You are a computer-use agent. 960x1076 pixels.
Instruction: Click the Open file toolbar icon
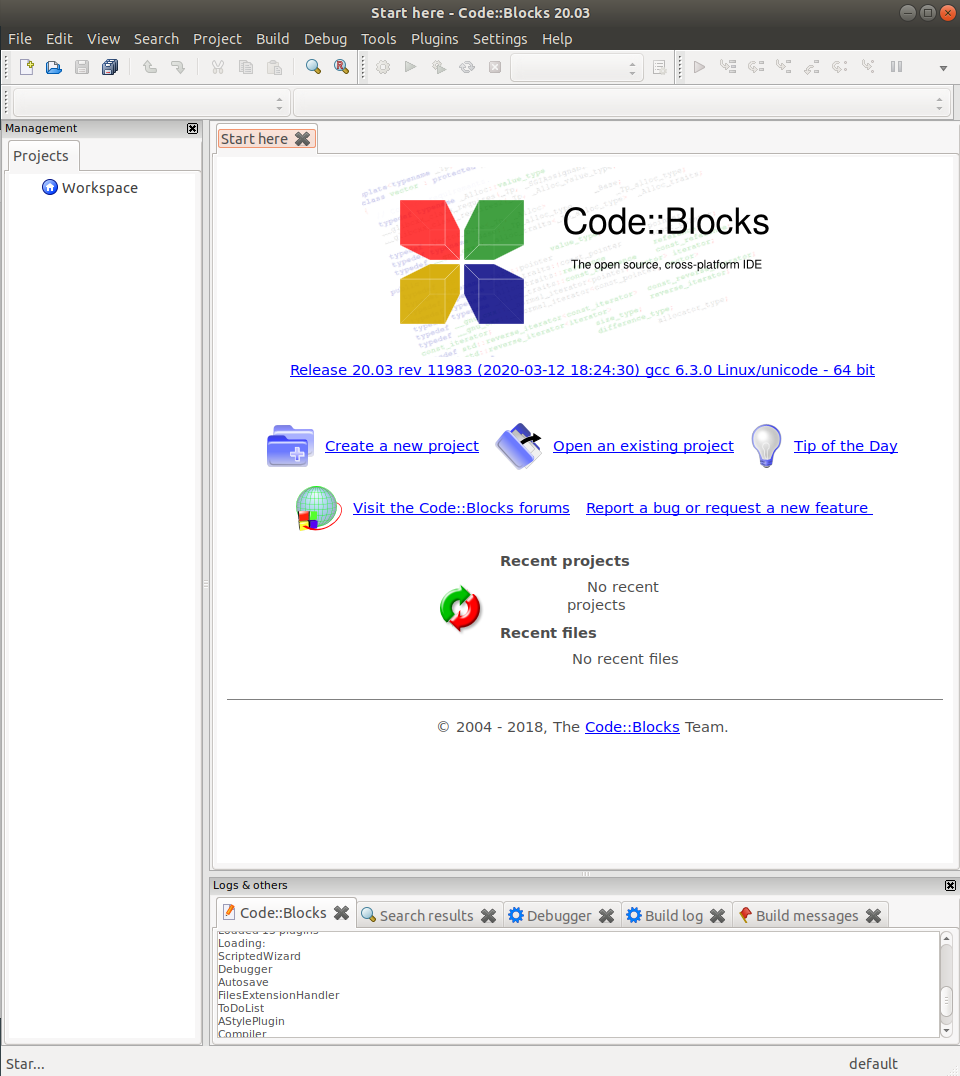click(x=54, y=67)
